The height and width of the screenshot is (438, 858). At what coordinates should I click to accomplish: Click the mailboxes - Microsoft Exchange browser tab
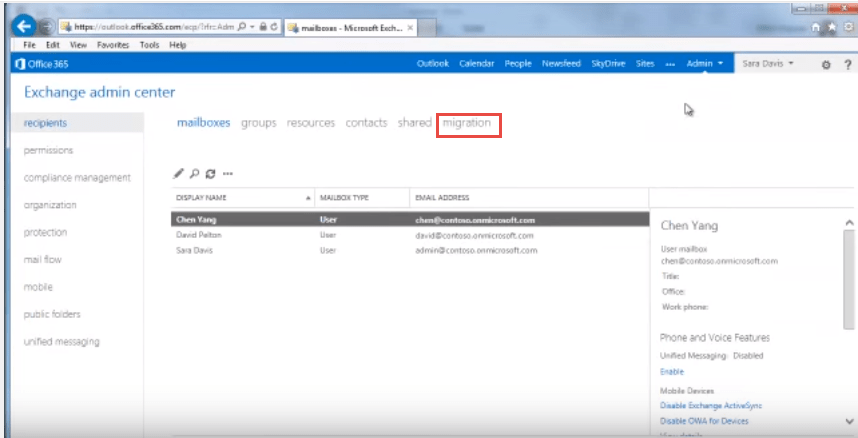pyautogui.click(x=351, y=27)
